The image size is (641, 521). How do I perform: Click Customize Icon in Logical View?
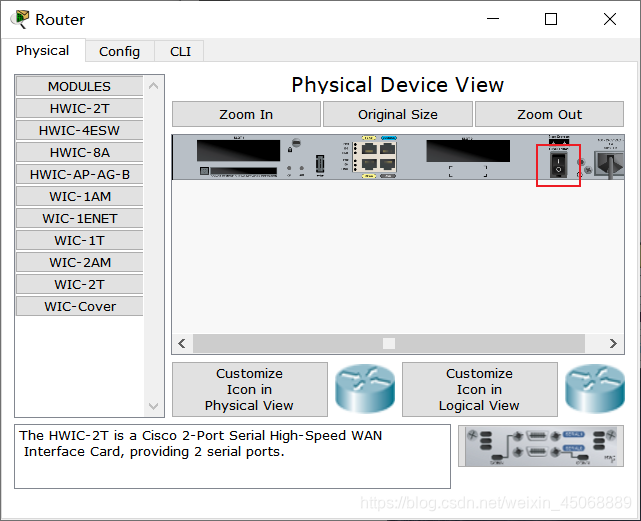click(x=480, y=389)
